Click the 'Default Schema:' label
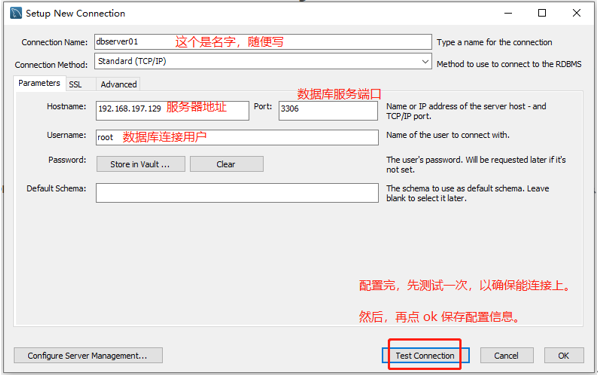Screen dimensions: 598x375 point(56,188)
